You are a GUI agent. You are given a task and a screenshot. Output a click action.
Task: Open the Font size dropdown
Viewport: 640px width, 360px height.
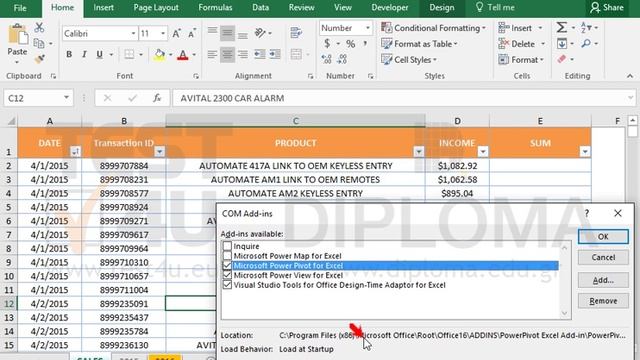(x=163, y=33)
